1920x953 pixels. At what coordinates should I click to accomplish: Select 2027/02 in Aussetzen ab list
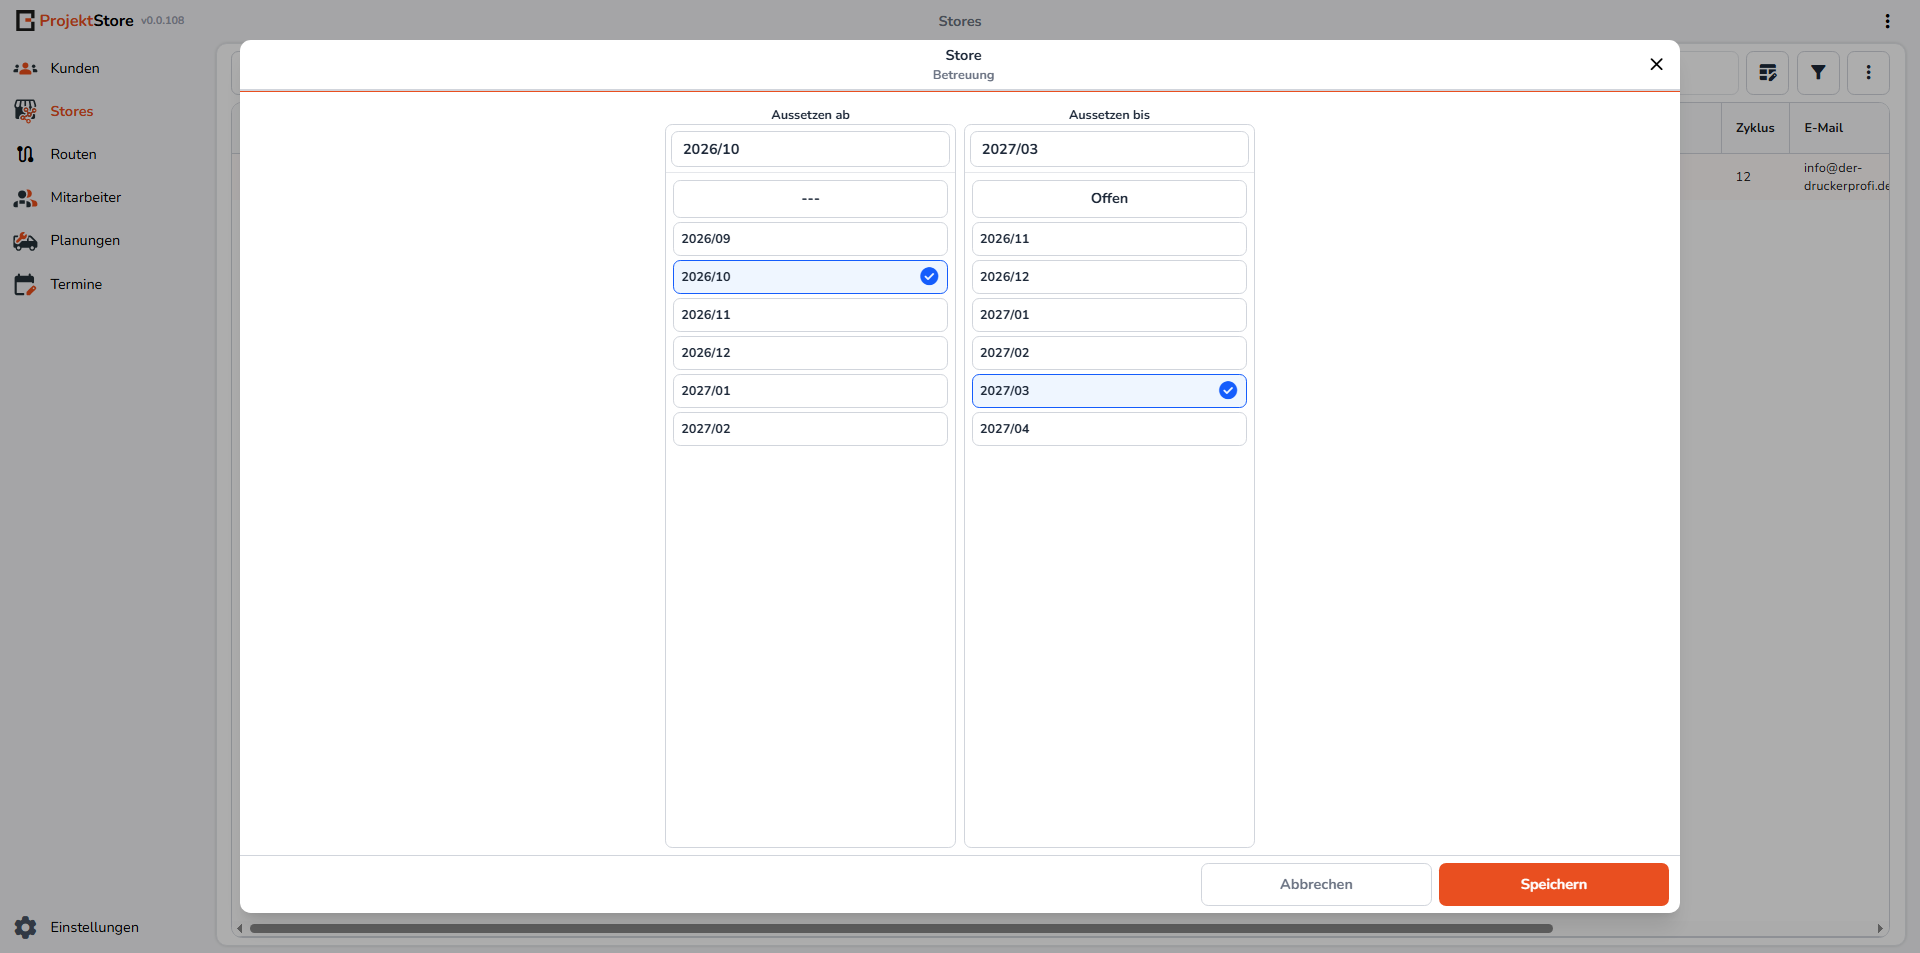point(810,429)
